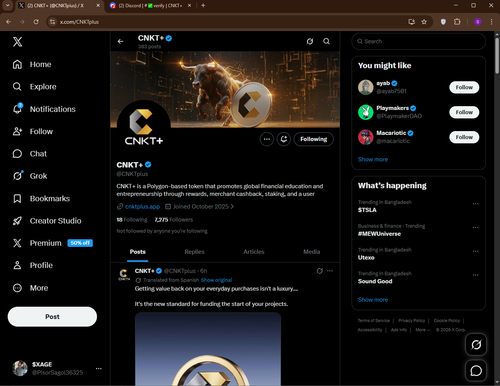Follow the Macariotic account

(x=464, y=137)
